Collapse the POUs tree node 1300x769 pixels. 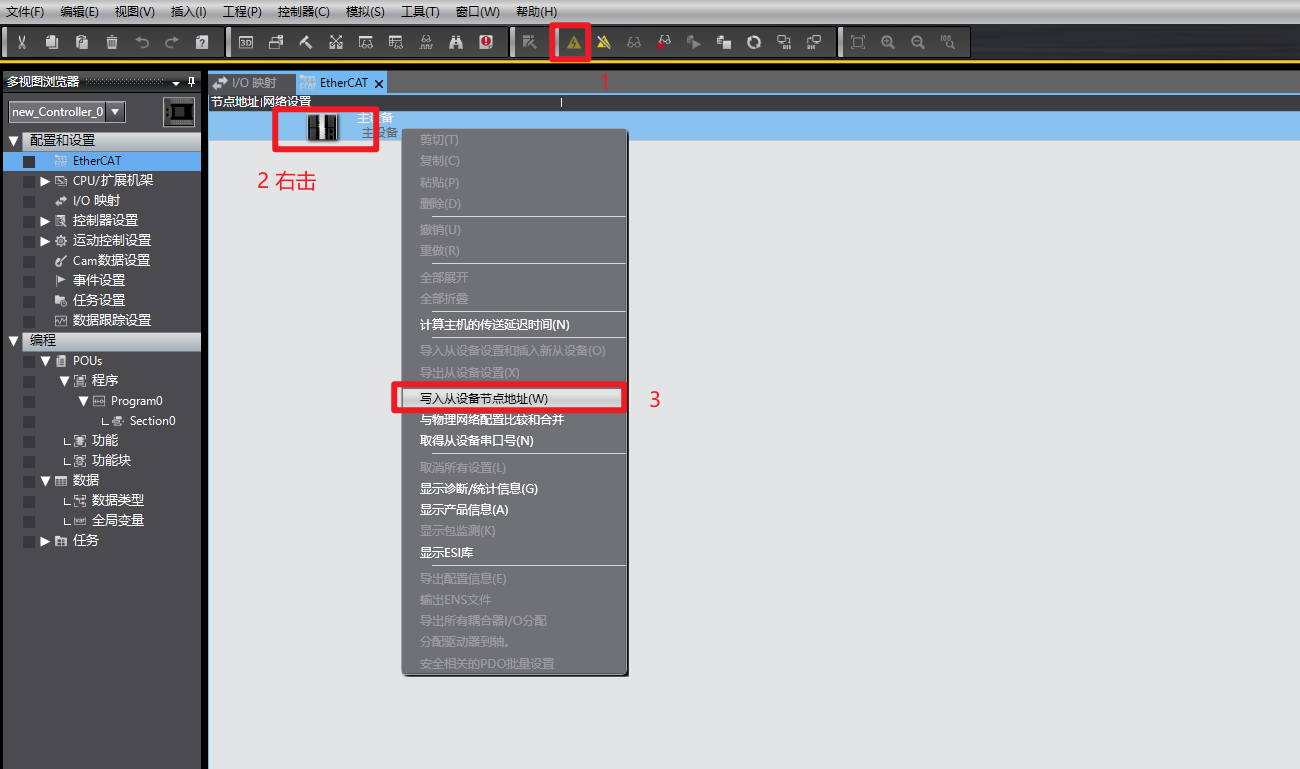(45, 361)
